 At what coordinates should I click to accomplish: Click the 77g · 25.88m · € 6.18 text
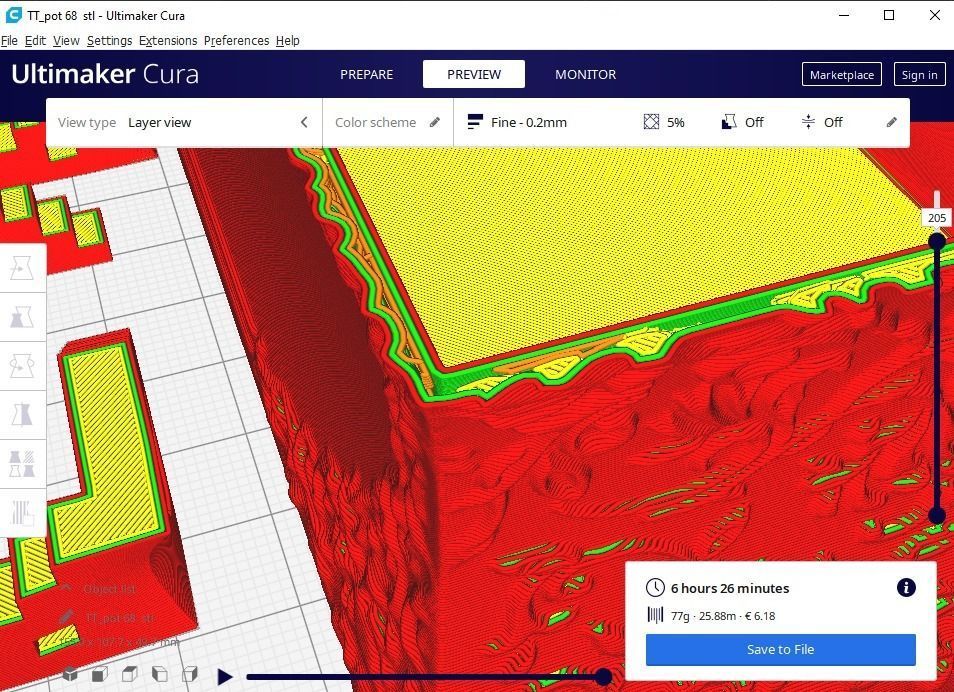tap(723, 616)
